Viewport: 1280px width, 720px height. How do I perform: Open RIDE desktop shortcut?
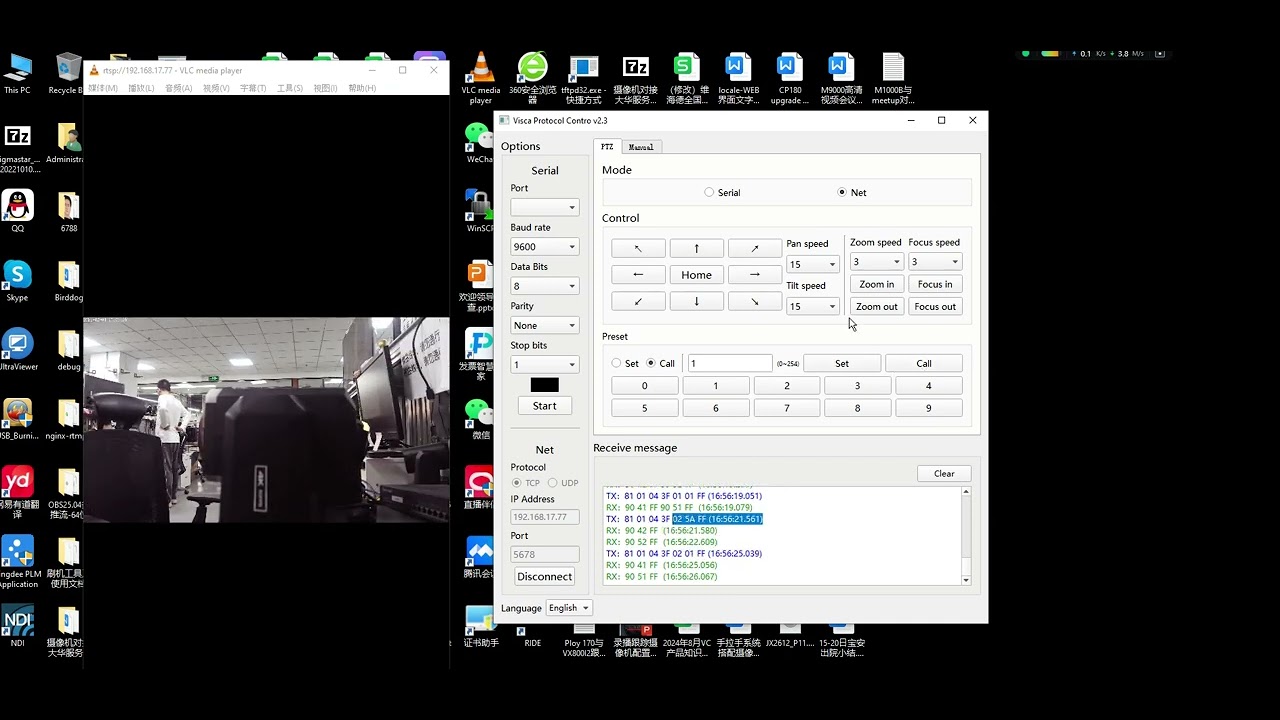(532, 637)
